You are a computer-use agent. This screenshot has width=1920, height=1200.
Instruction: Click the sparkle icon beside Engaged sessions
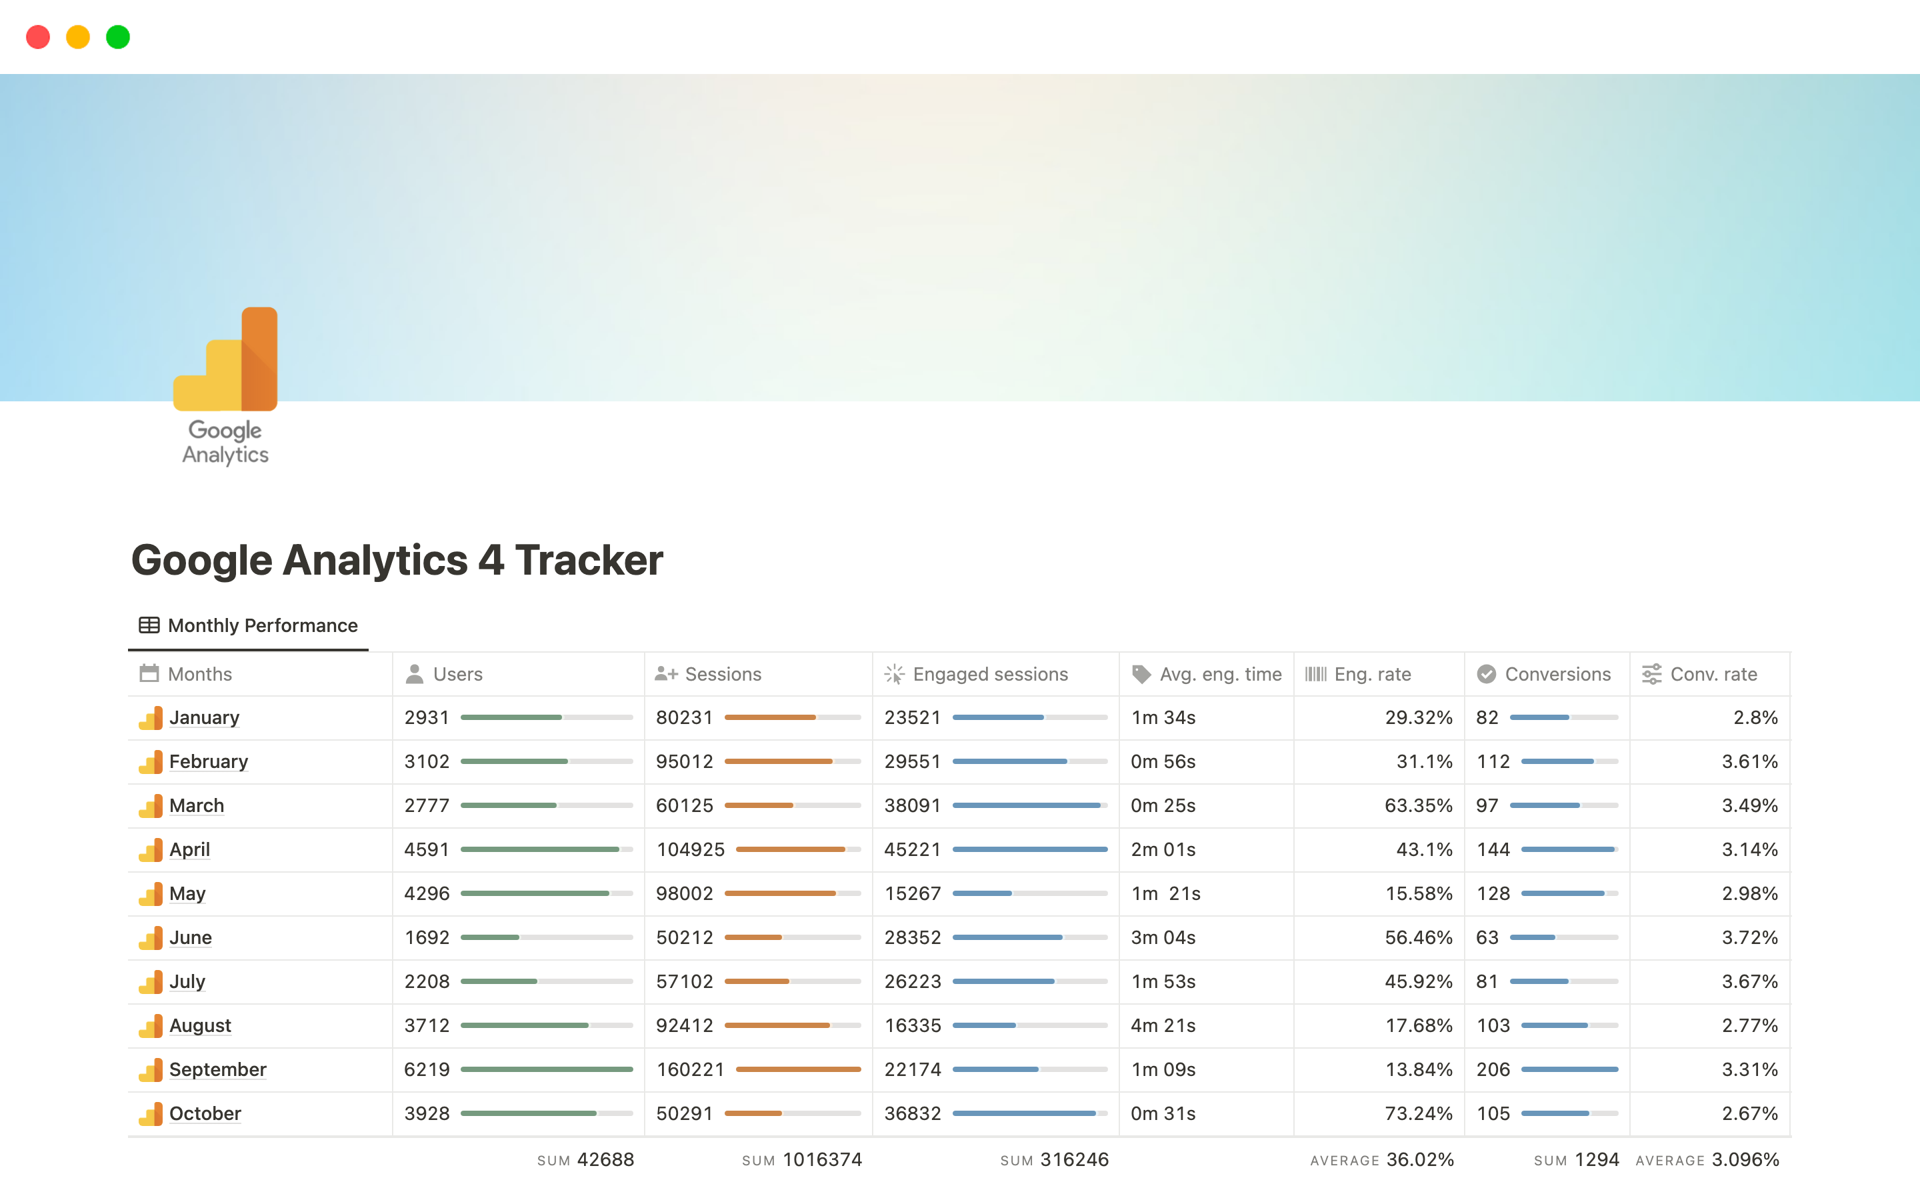coord(894,674)
